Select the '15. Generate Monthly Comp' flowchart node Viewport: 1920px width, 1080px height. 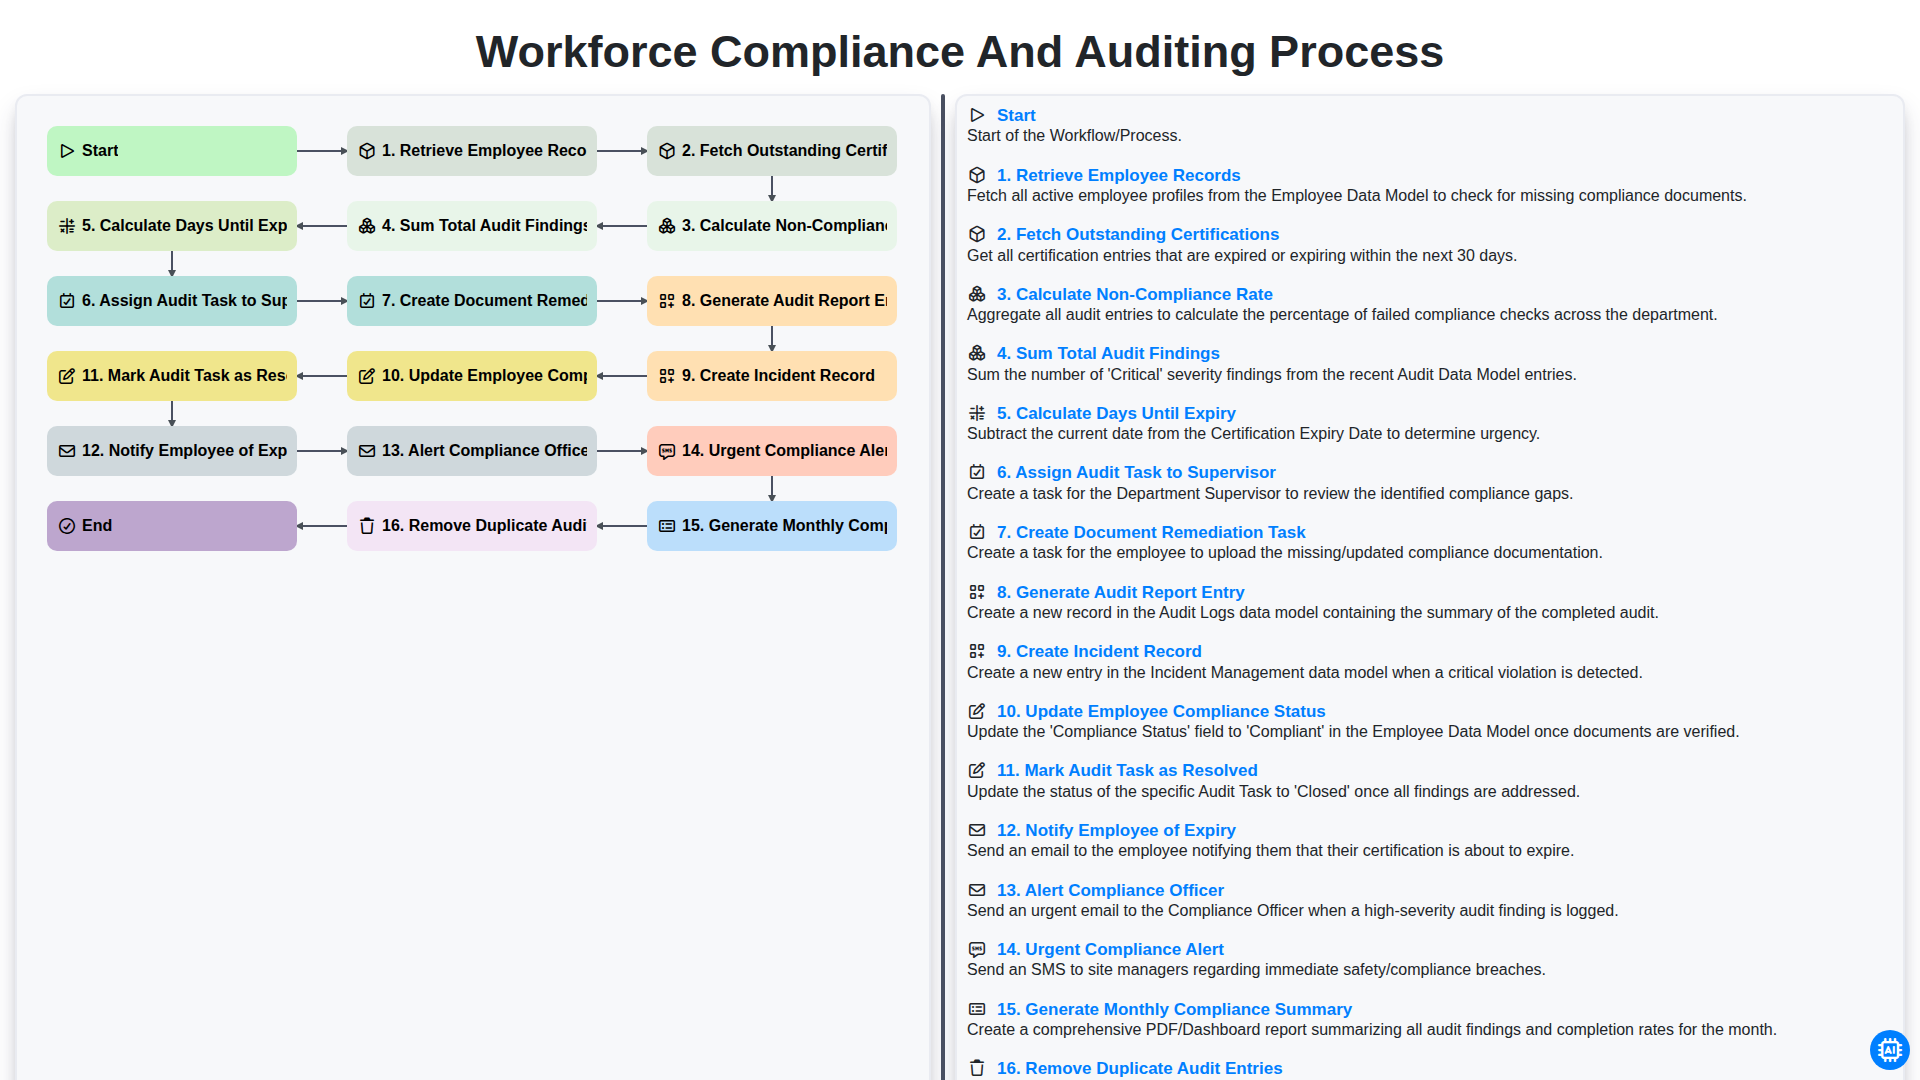[x=772, y=526]
